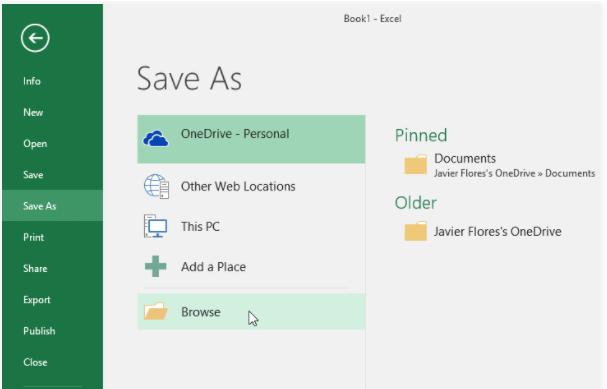Open pinned Documents folder name
This screenshot has height=389, width=607.
click(x=465, y=158)
